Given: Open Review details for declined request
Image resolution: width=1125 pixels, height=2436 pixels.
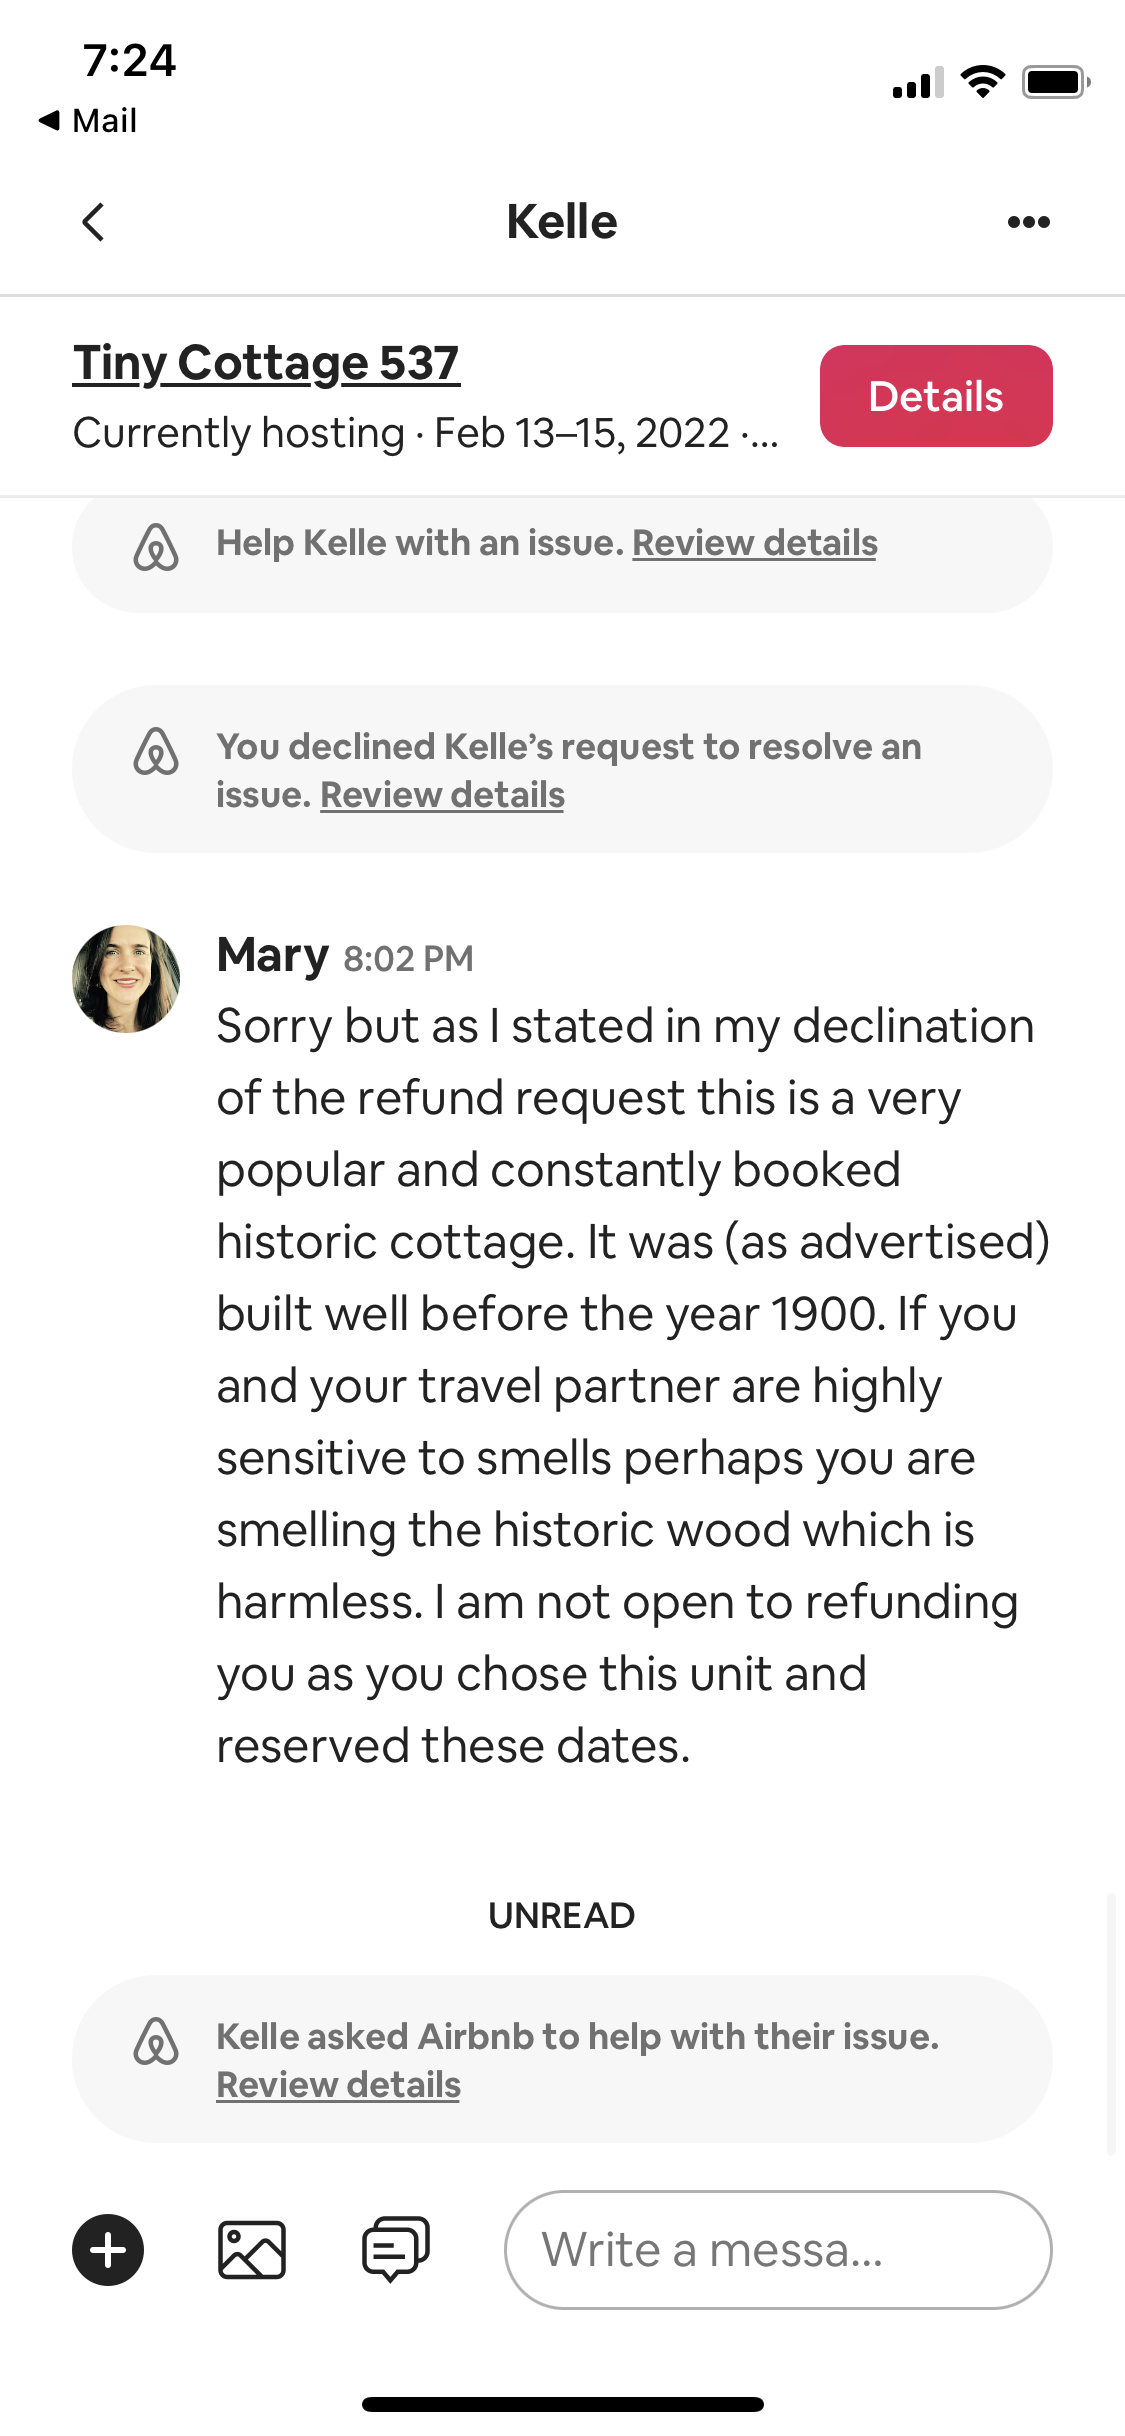Looking at the screenshot, I should pos(442,795).
